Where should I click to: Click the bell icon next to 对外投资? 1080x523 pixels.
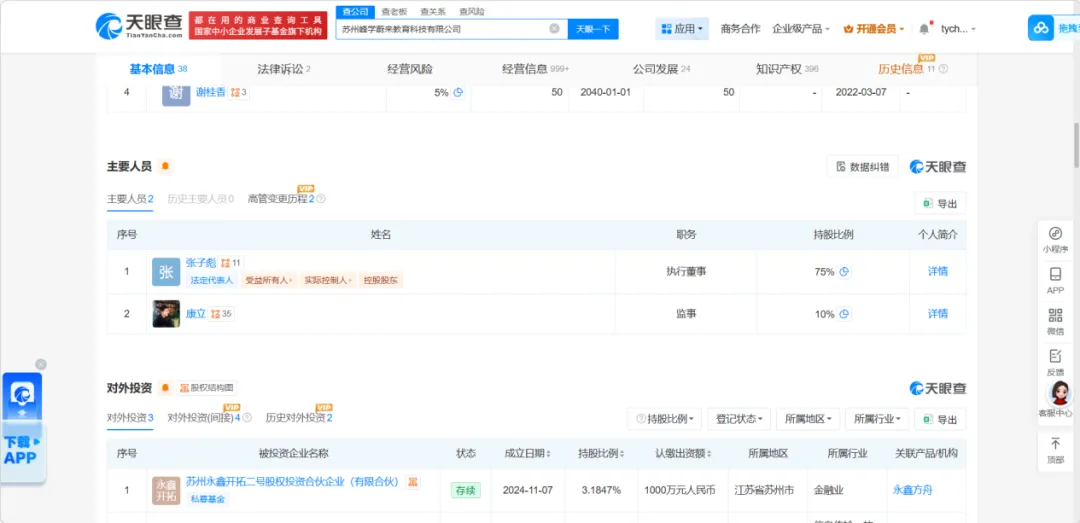[x=165, y=388]
